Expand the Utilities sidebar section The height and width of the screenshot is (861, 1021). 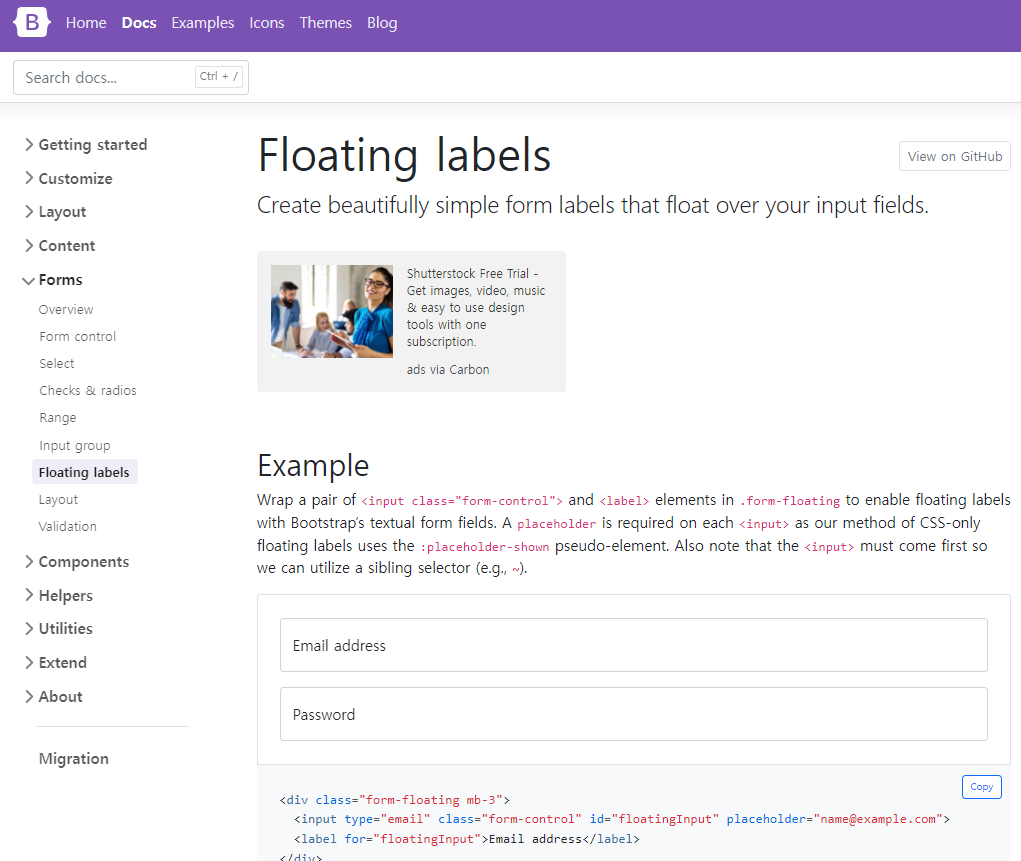[x=59, y=628]
